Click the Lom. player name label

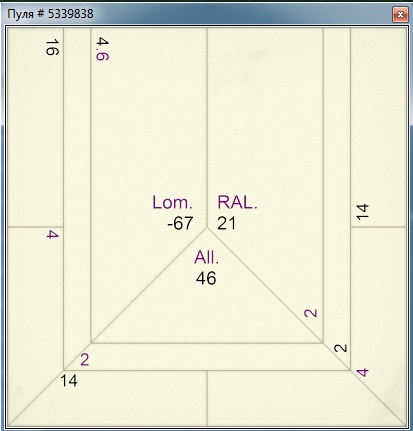172,202
